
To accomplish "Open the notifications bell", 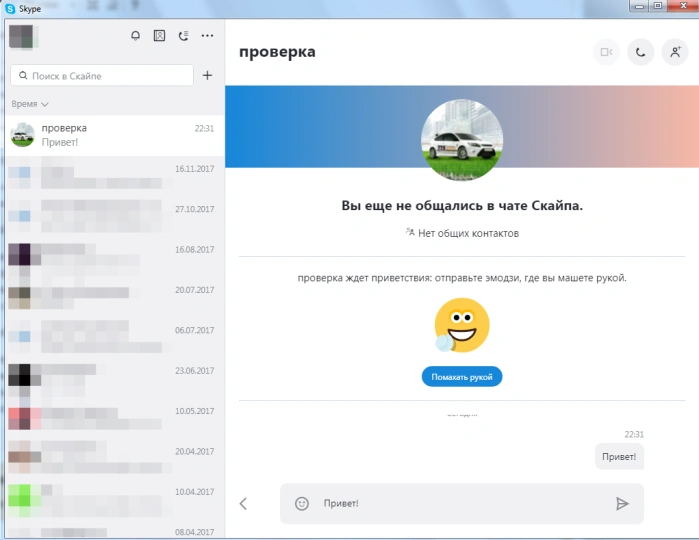I will point(136,36).
